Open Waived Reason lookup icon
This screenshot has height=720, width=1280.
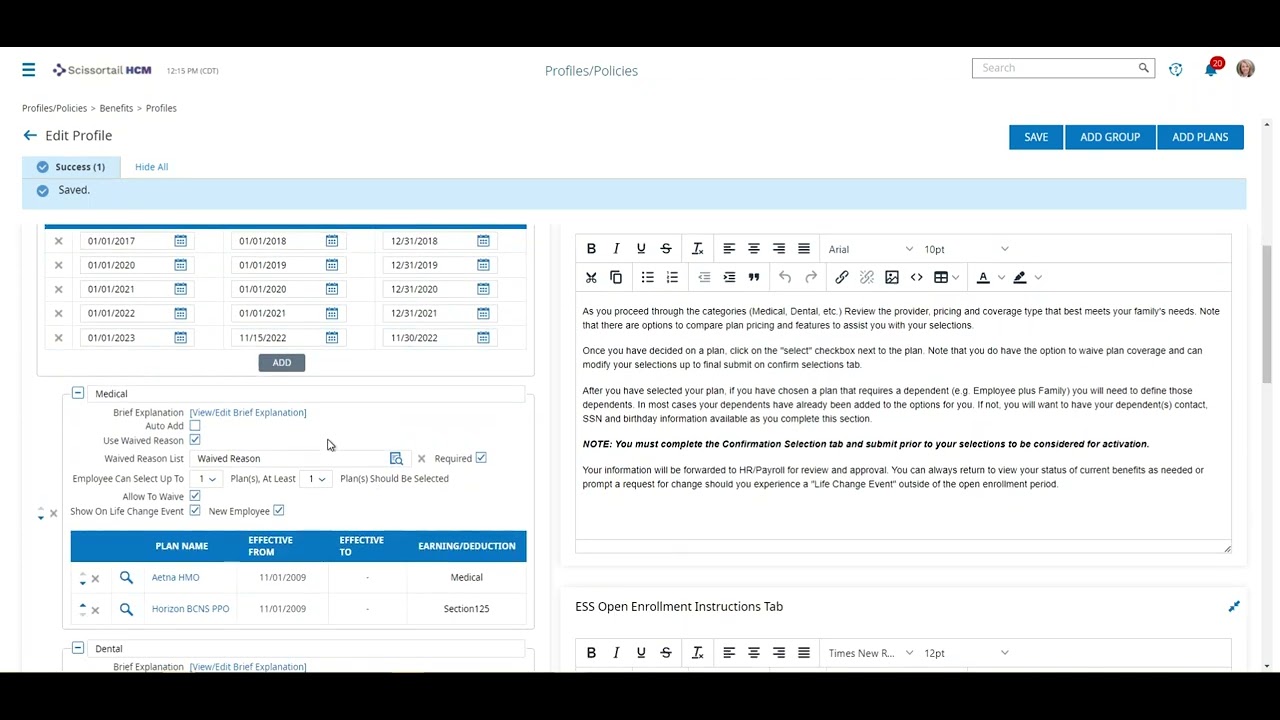[x=396, y=458]
